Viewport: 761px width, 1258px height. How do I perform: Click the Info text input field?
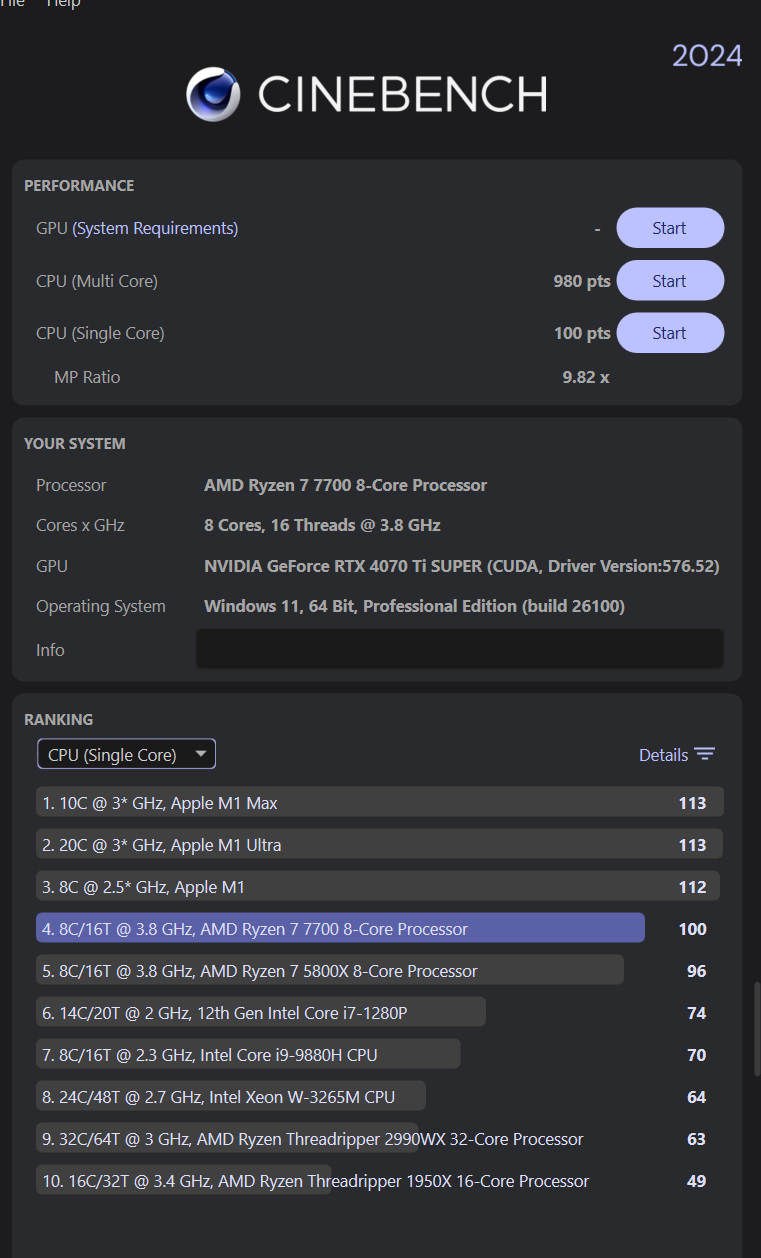click(460, 649)
